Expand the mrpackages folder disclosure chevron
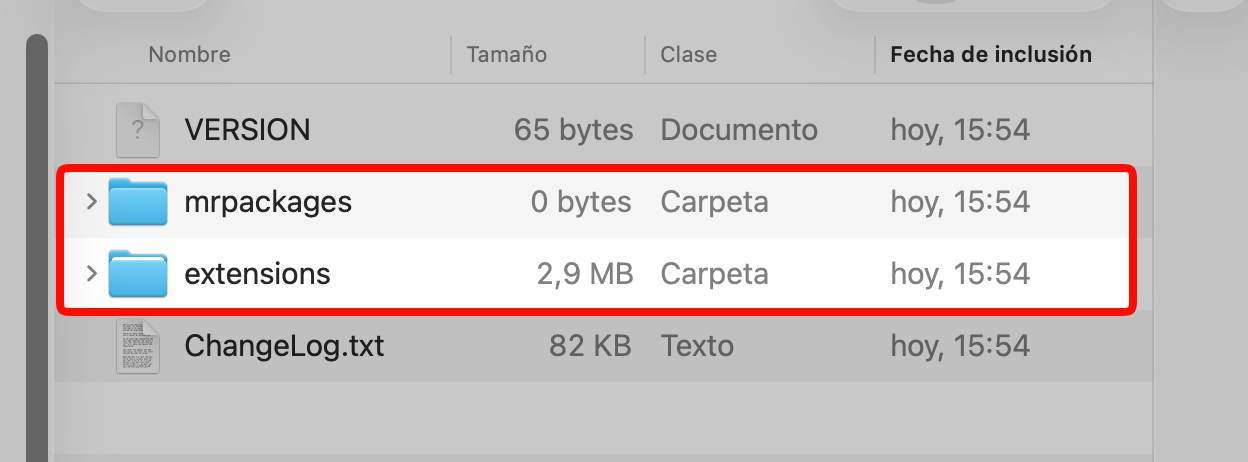Image resolution: width=1248 pixels, height=462 pixels. tap(91, 202)
